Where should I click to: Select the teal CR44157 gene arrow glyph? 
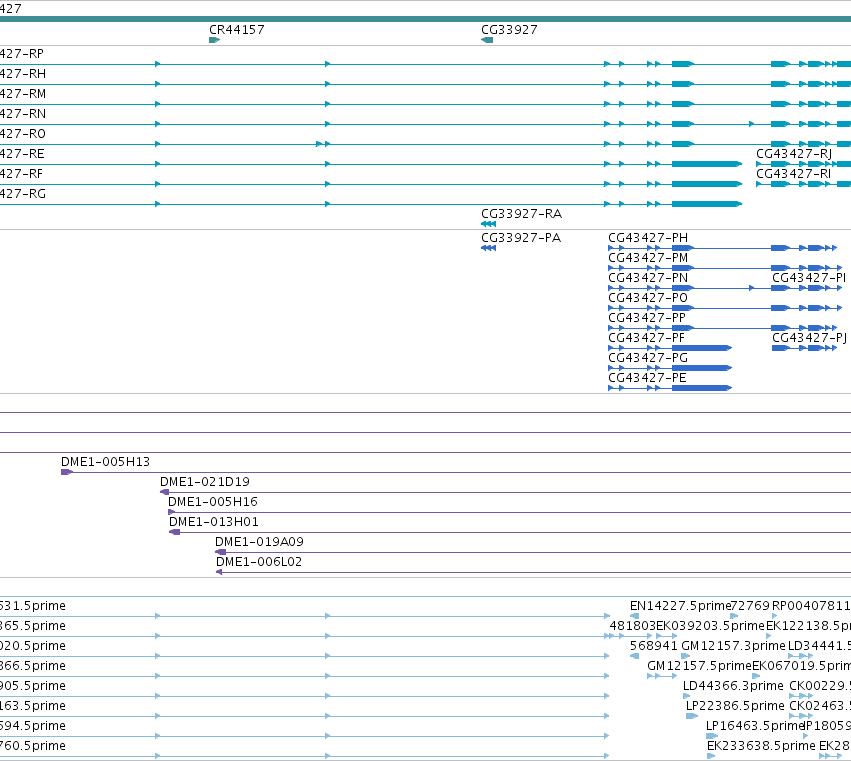(214, 40)
